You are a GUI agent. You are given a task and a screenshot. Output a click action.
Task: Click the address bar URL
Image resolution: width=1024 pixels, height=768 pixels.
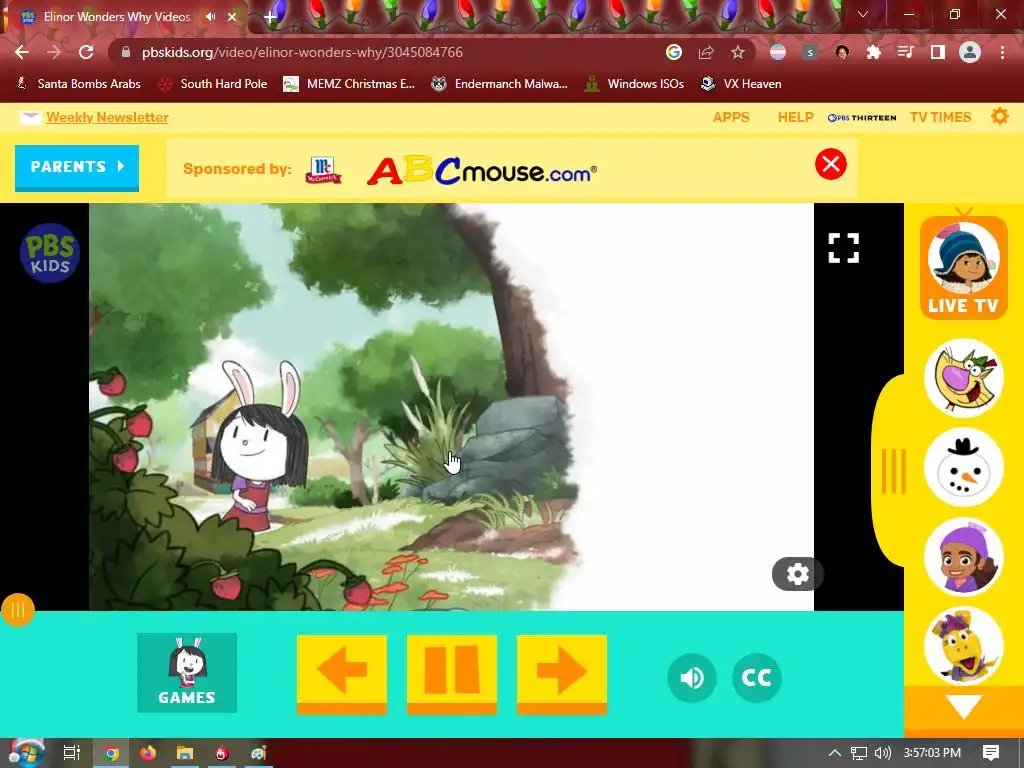point(302,52)
